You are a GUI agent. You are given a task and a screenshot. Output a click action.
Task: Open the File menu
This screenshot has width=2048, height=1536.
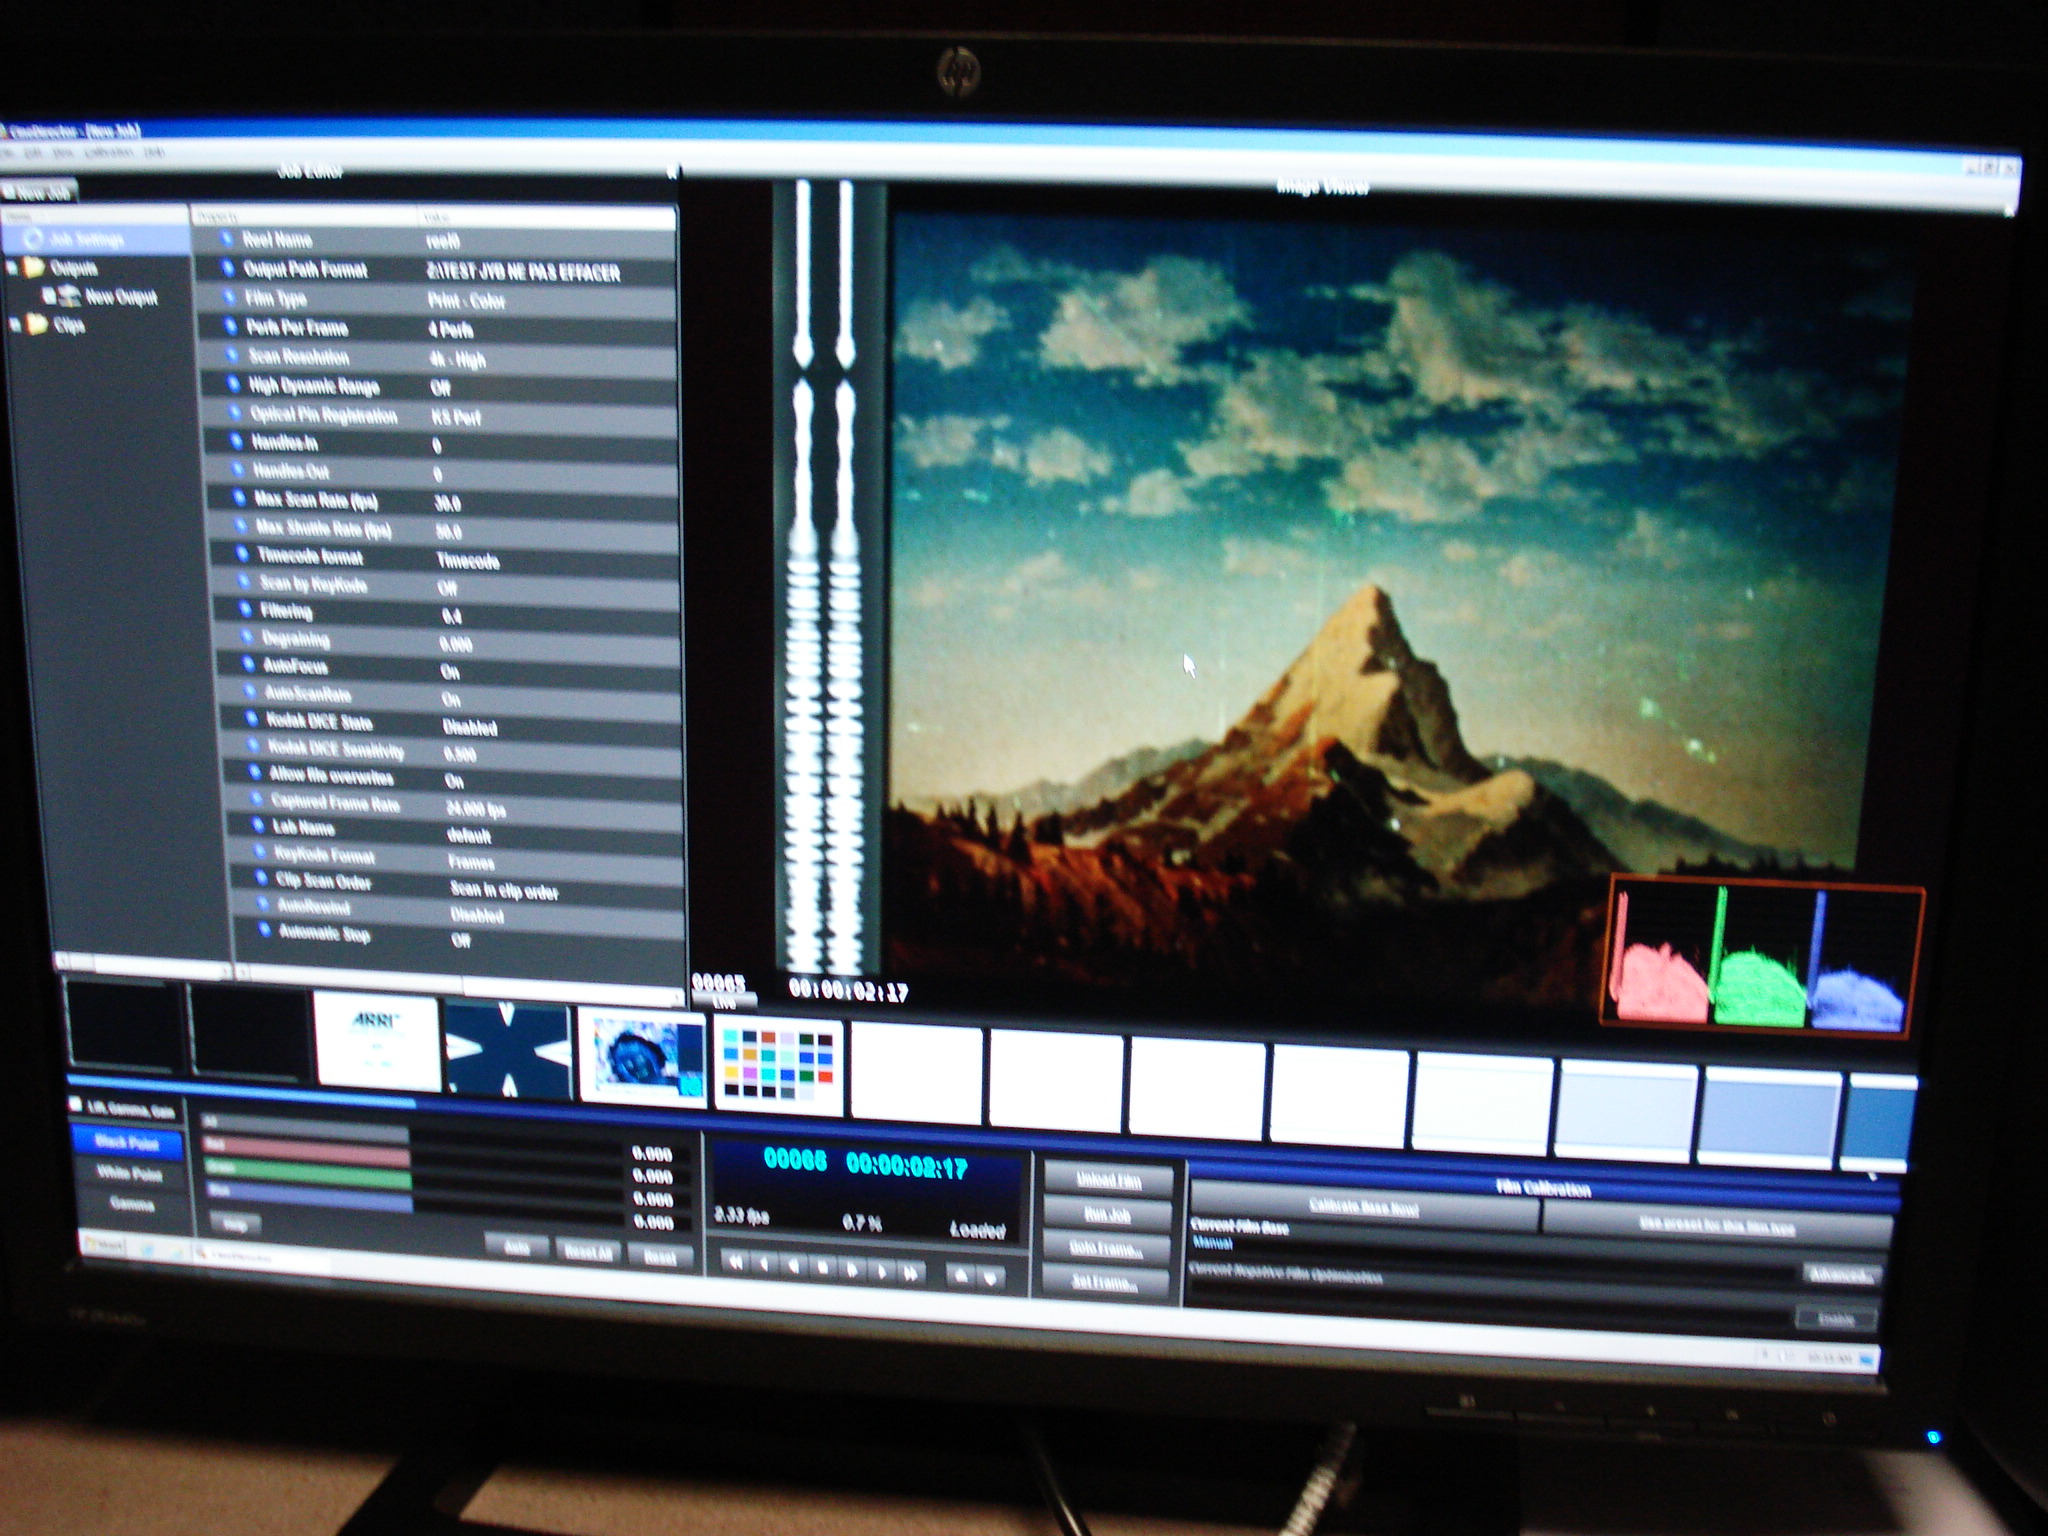8,153
